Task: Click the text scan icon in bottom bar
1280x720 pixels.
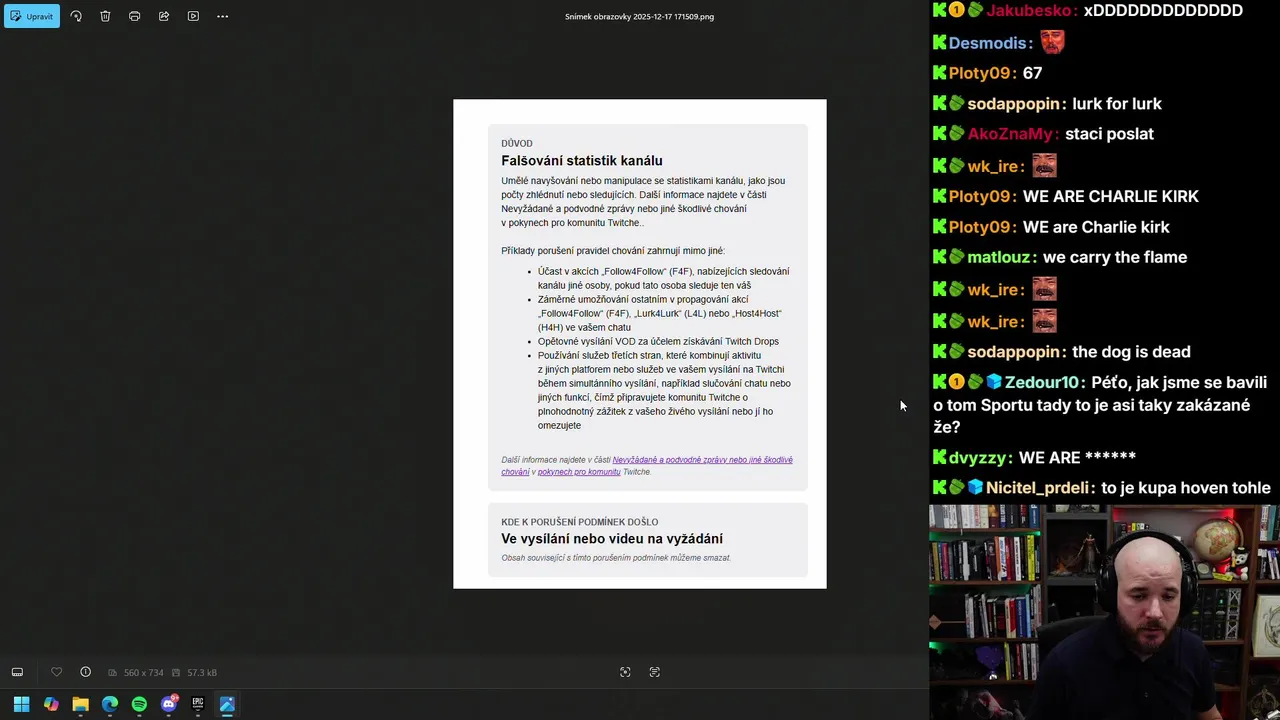Action: (654, 672)
